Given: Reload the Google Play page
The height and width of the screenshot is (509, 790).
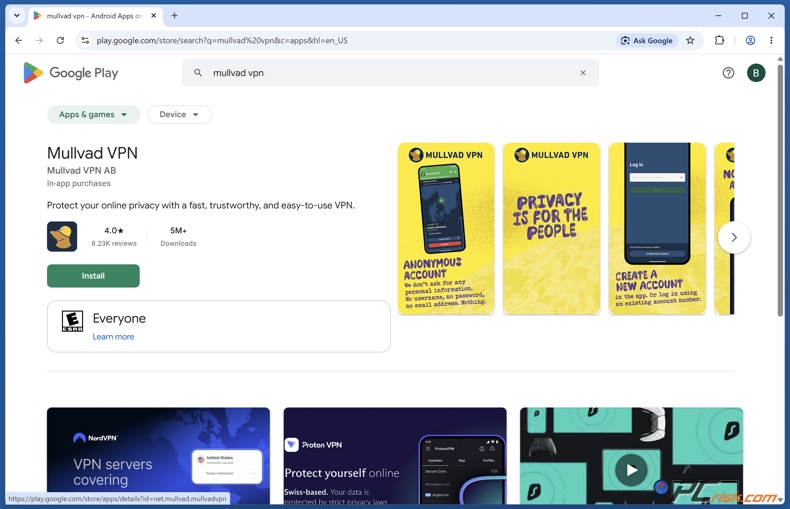Looking at the screenshot, I should [60, 40].
